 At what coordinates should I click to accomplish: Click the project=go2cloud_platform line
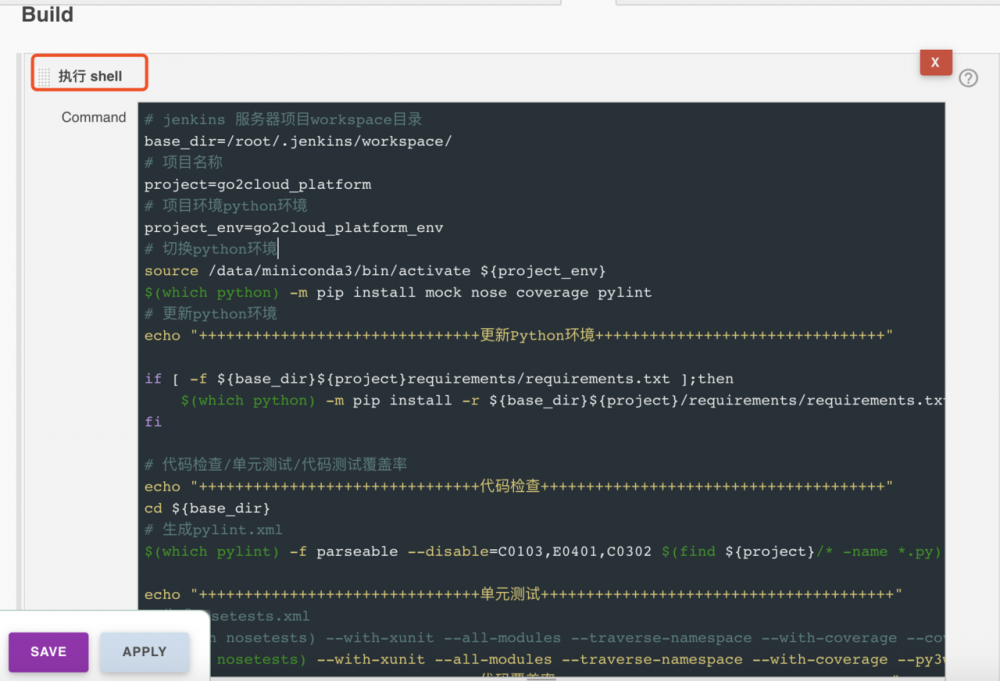(258, 184)
